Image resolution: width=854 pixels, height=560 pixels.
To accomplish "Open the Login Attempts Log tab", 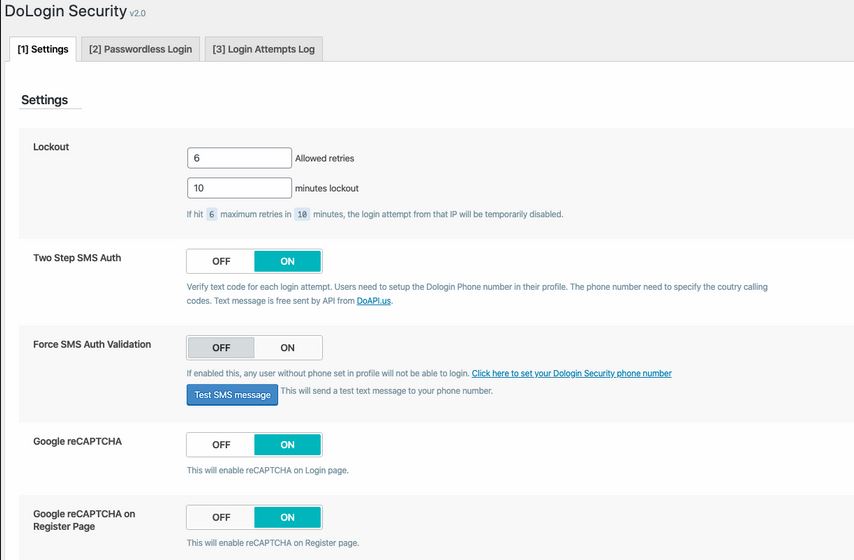I will click(264, 49).
